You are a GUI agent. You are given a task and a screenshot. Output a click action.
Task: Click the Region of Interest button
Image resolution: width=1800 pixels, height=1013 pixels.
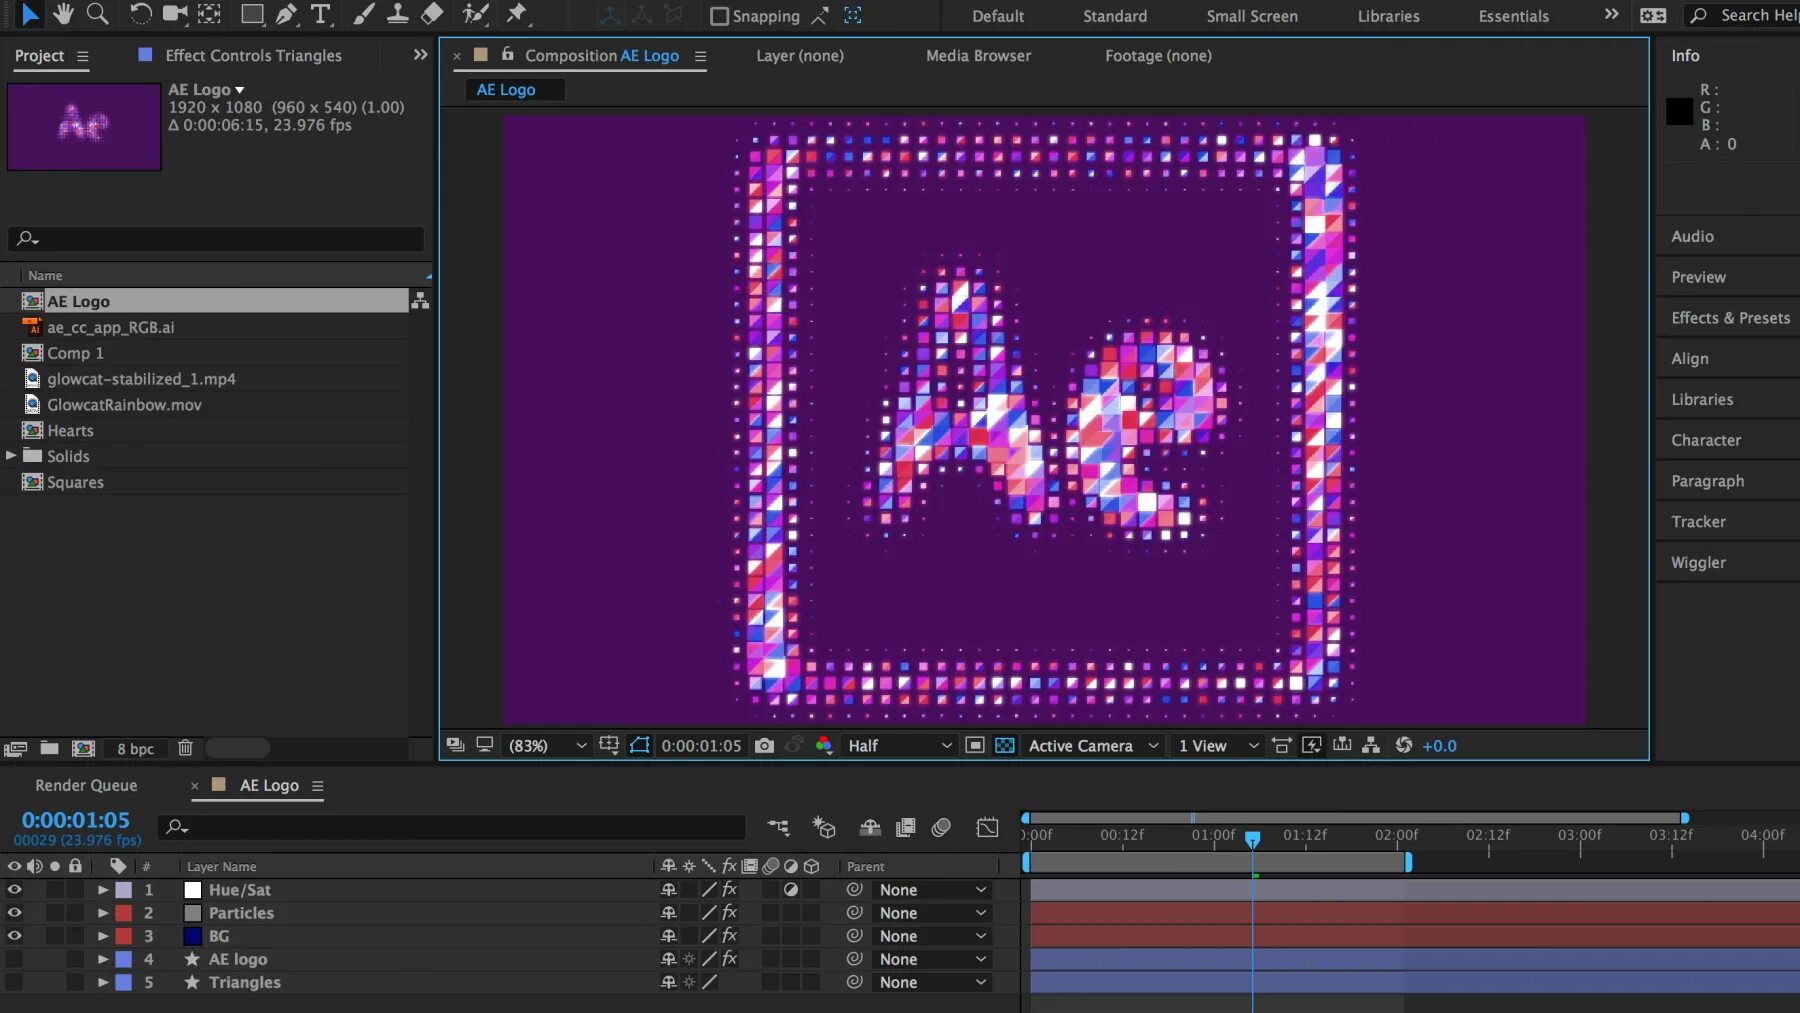pos(975,746)
